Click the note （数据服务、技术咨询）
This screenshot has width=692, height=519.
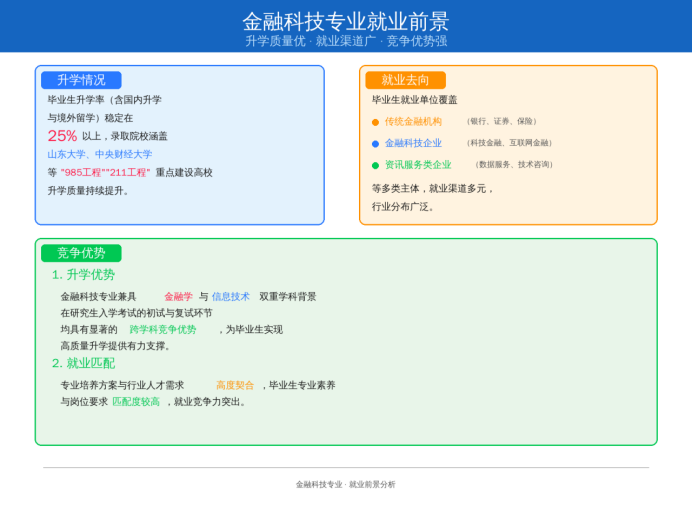click(x=514, y=164)
